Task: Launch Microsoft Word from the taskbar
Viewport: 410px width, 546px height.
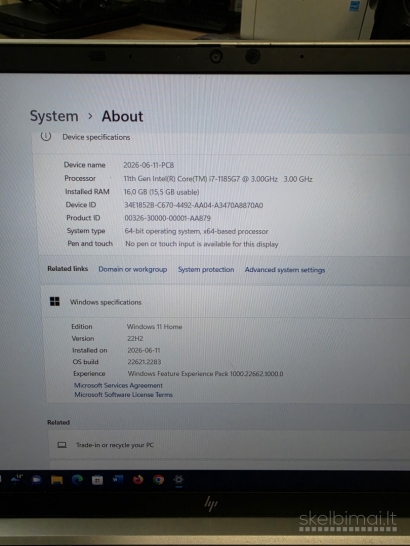Action: point(117,479)
